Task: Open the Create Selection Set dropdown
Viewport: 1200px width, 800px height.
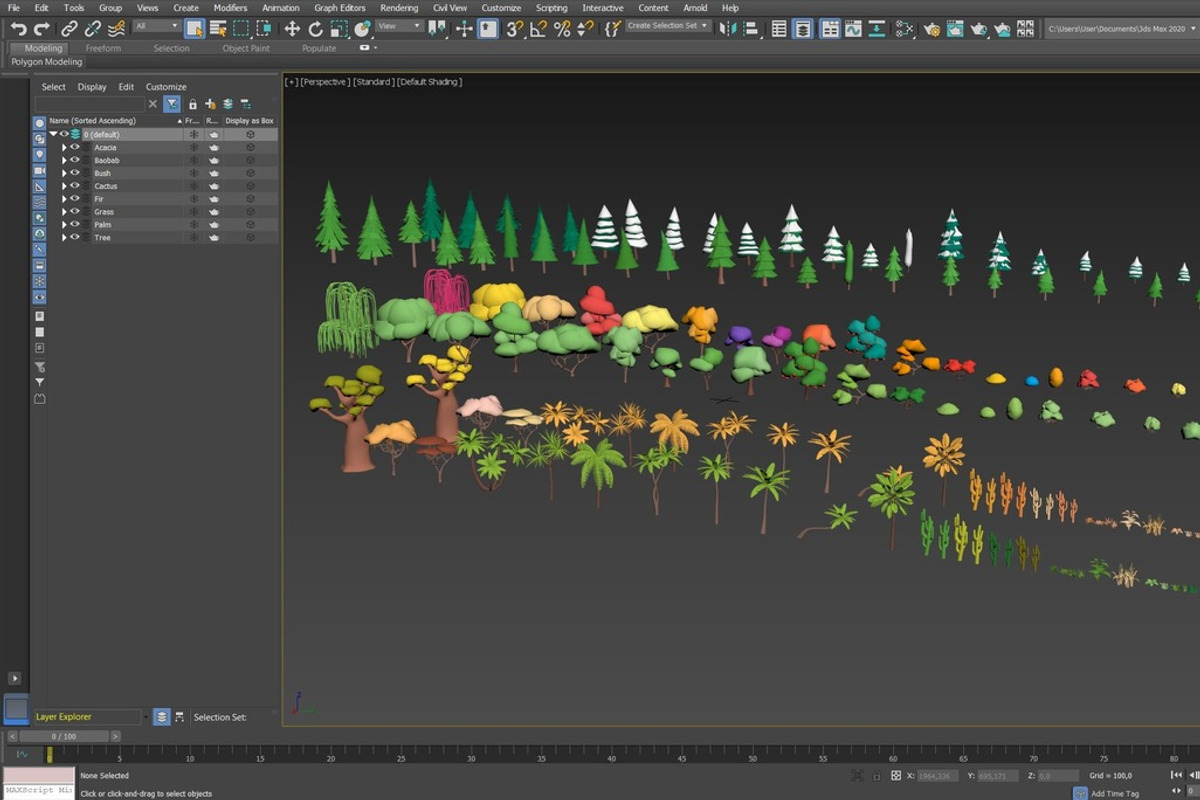Action: pyautogui.click(x=667, y=26)
